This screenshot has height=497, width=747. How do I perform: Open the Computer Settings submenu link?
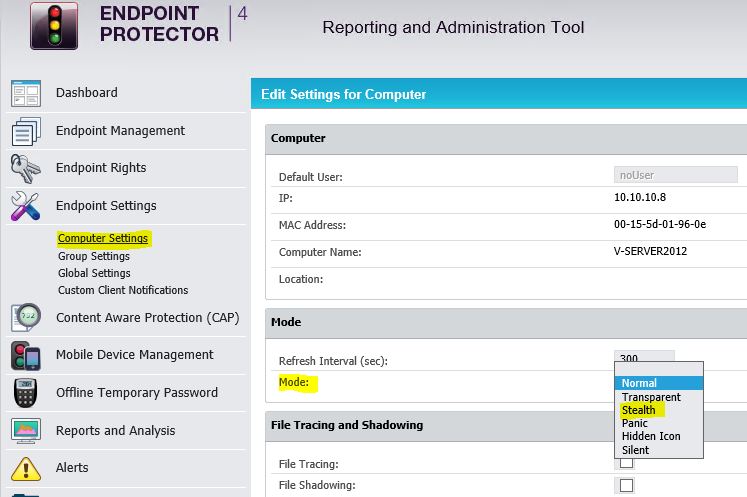[102, 238]
